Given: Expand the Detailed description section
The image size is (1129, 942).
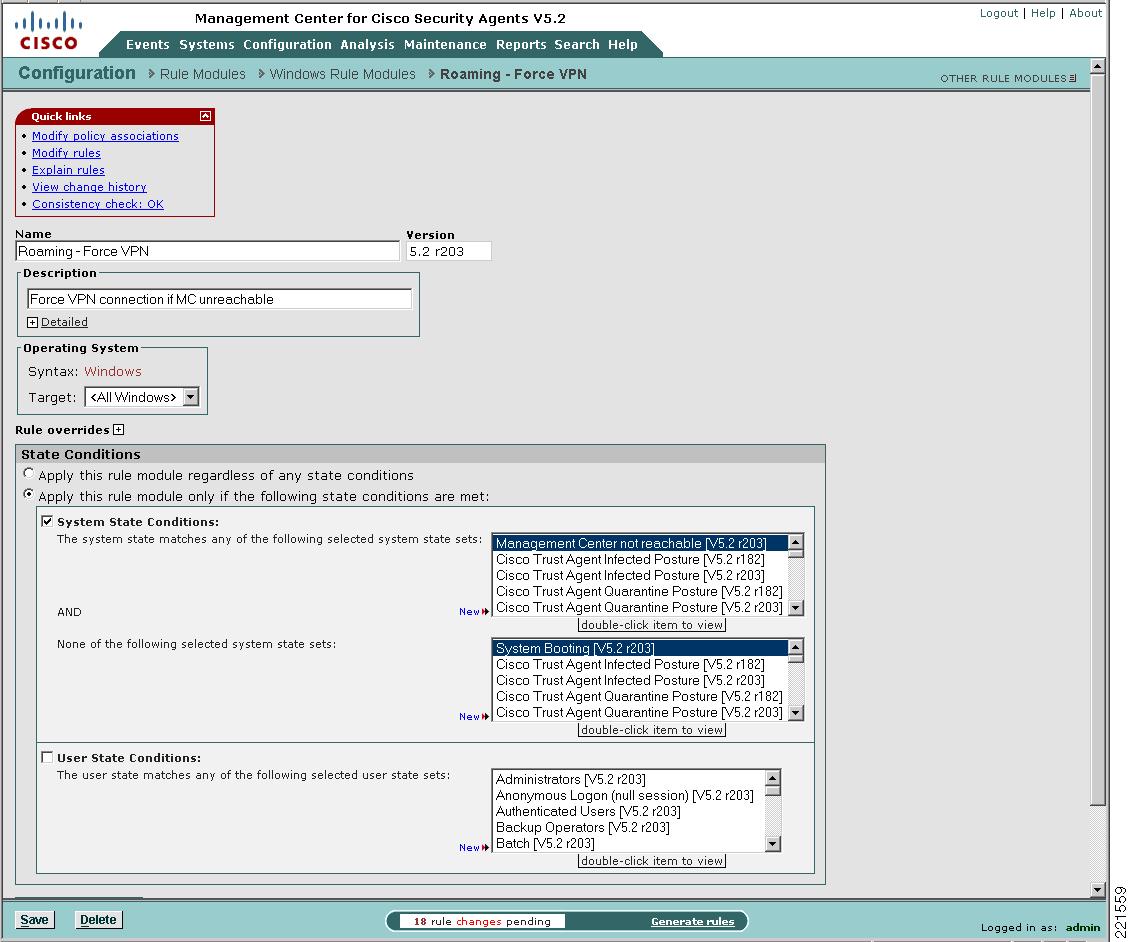Looking at the screenshot, I should coord(32,323).
